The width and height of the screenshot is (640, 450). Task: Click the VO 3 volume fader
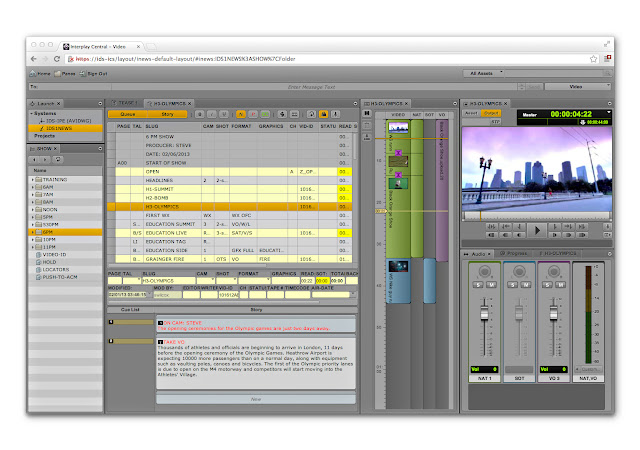coord(553,313)
